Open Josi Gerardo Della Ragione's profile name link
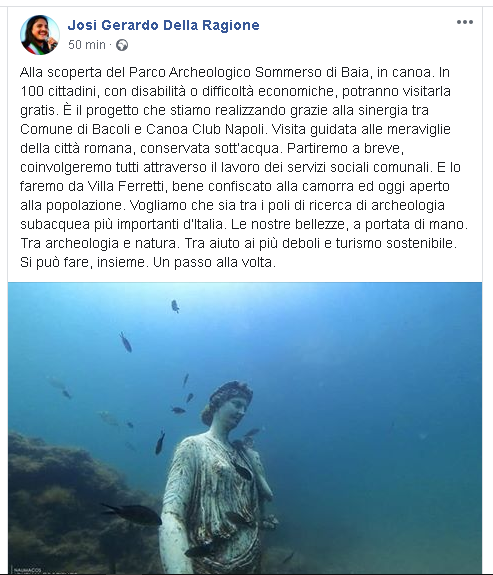This screenshot has width=493, height=575. pyautogui.click(x=164, y=25)
